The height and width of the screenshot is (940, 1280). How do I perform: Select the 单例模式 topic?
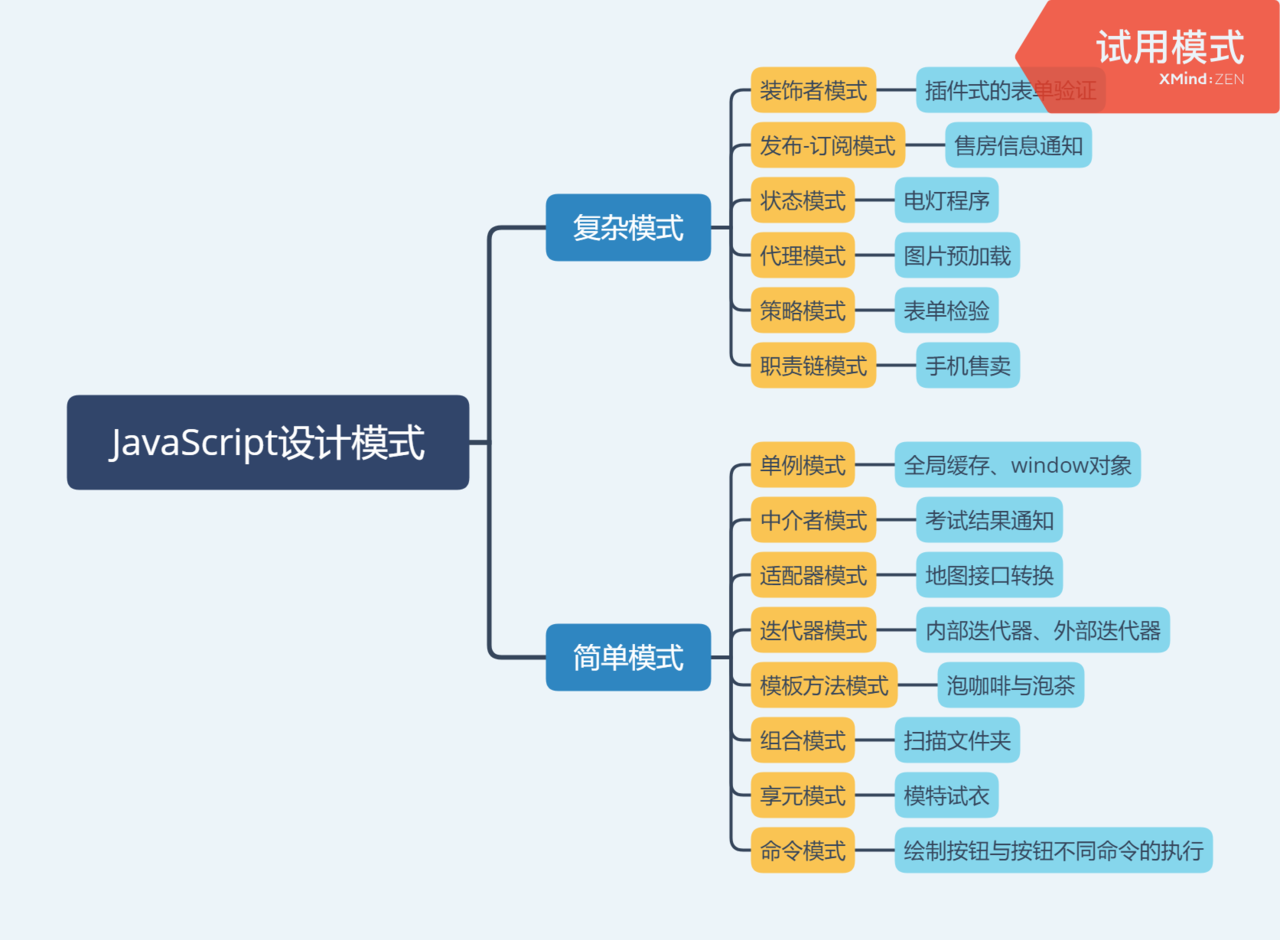tap(801, 465)
